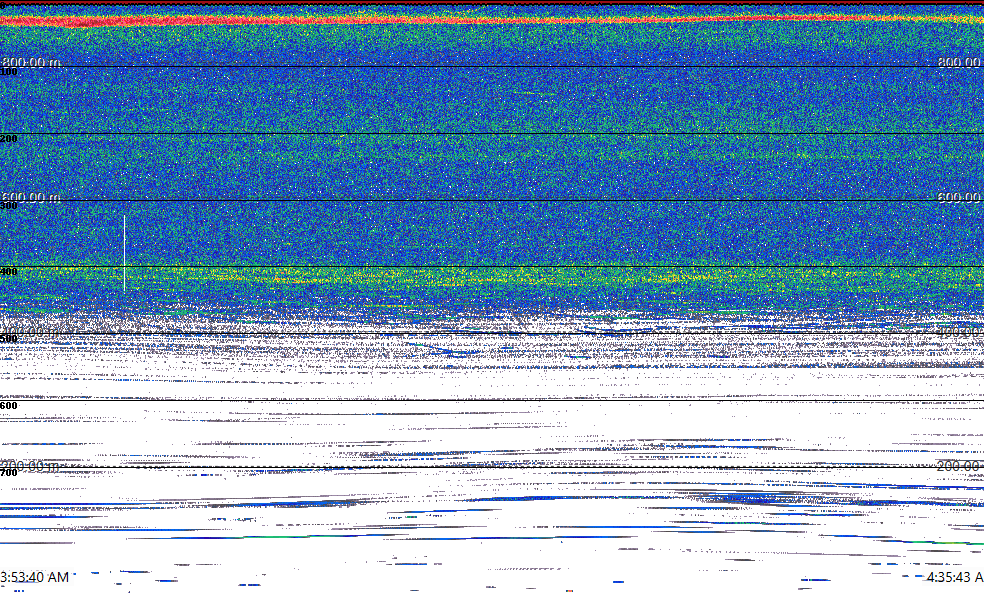Click the bold 600 depth label
Viewport: 984px width, 594px height.
tap(9, 406)
